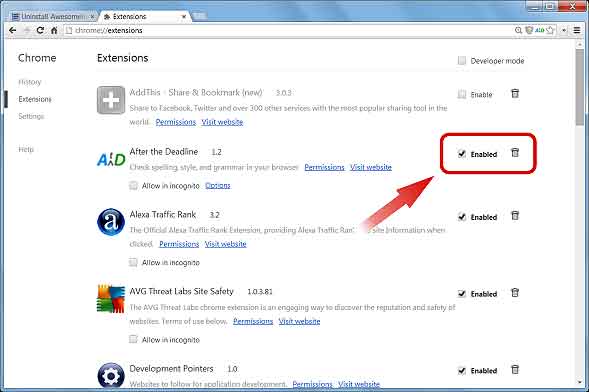Viewport: 589px width, 392px height.
Task: Click the AddThis plus extension icon
Action: (111, 100)
